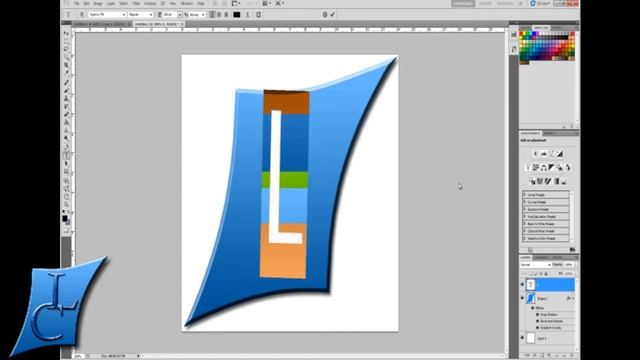Select the Quick Selection tool
Viewport: 640px width, 360px height.
(x=67, y=57)
